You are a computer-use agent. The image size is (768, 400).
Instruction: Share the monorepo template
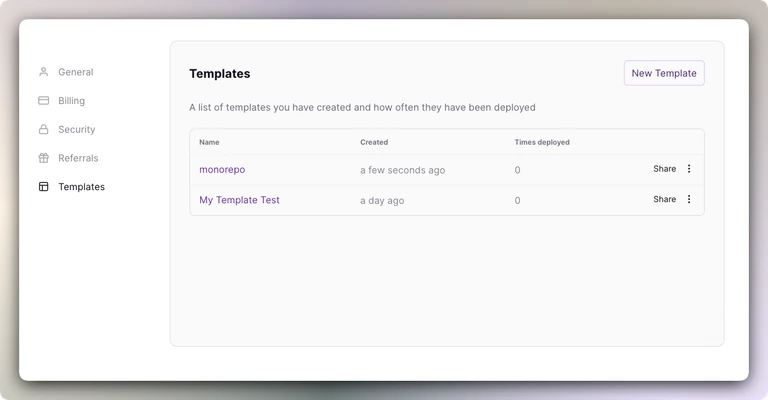click(x=665, y=168)
